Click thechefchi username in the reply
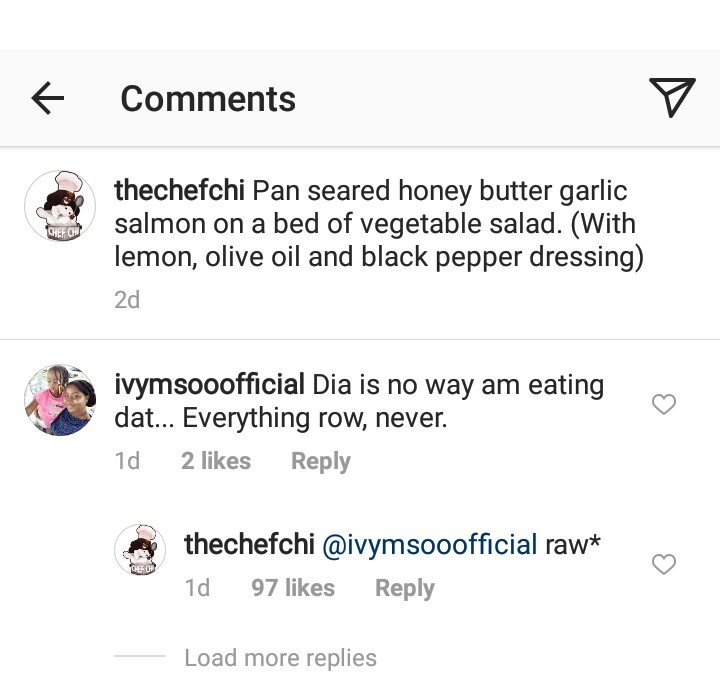Image resolution: width=720 pixels, height=694 pixels. click(249, 545)
